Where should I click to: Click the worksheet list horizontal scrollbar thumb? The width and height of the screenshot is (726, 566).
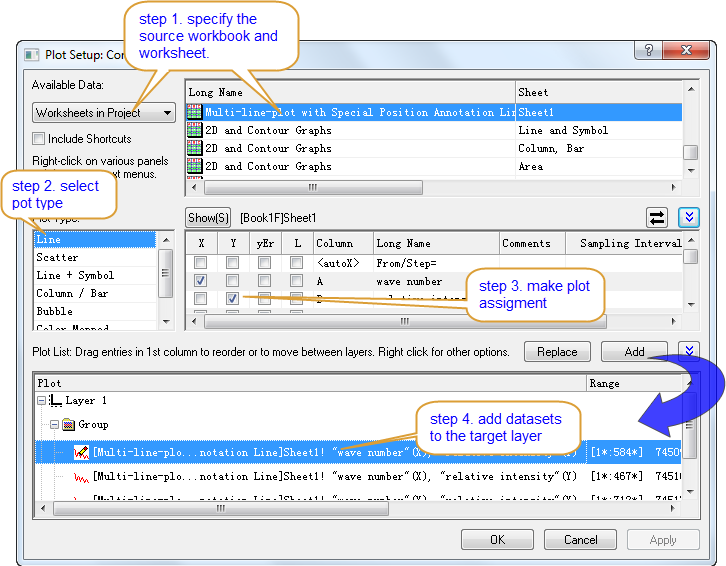(313, 187)
